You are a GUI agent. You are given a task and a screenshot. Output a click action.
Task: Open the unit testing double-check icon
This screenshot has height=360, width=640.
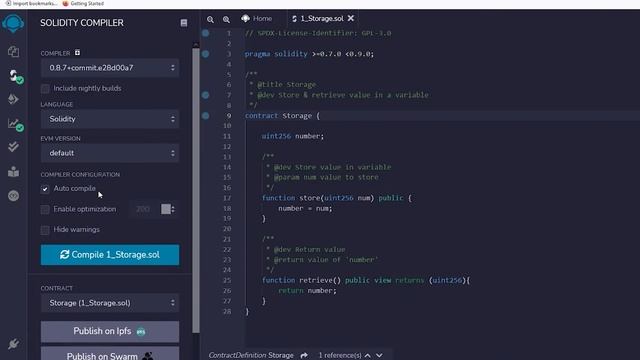click(x=13, y=147)
